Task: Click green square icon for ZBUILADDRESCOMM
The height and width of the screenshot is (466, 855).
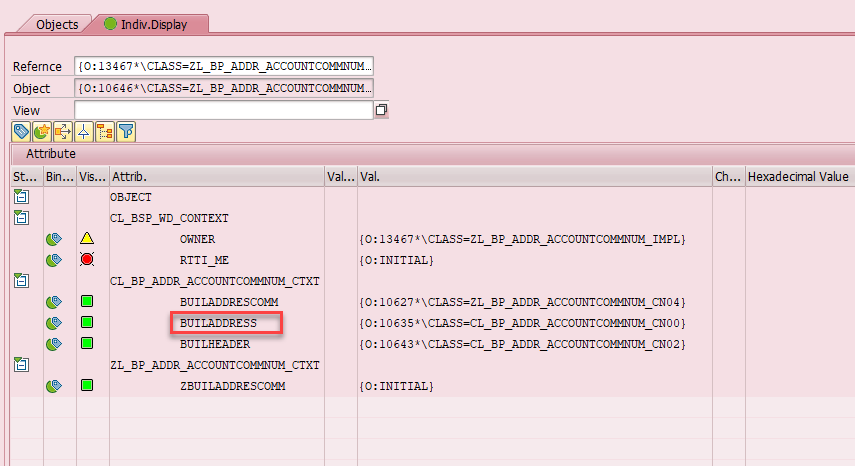Action: (87, 385)
